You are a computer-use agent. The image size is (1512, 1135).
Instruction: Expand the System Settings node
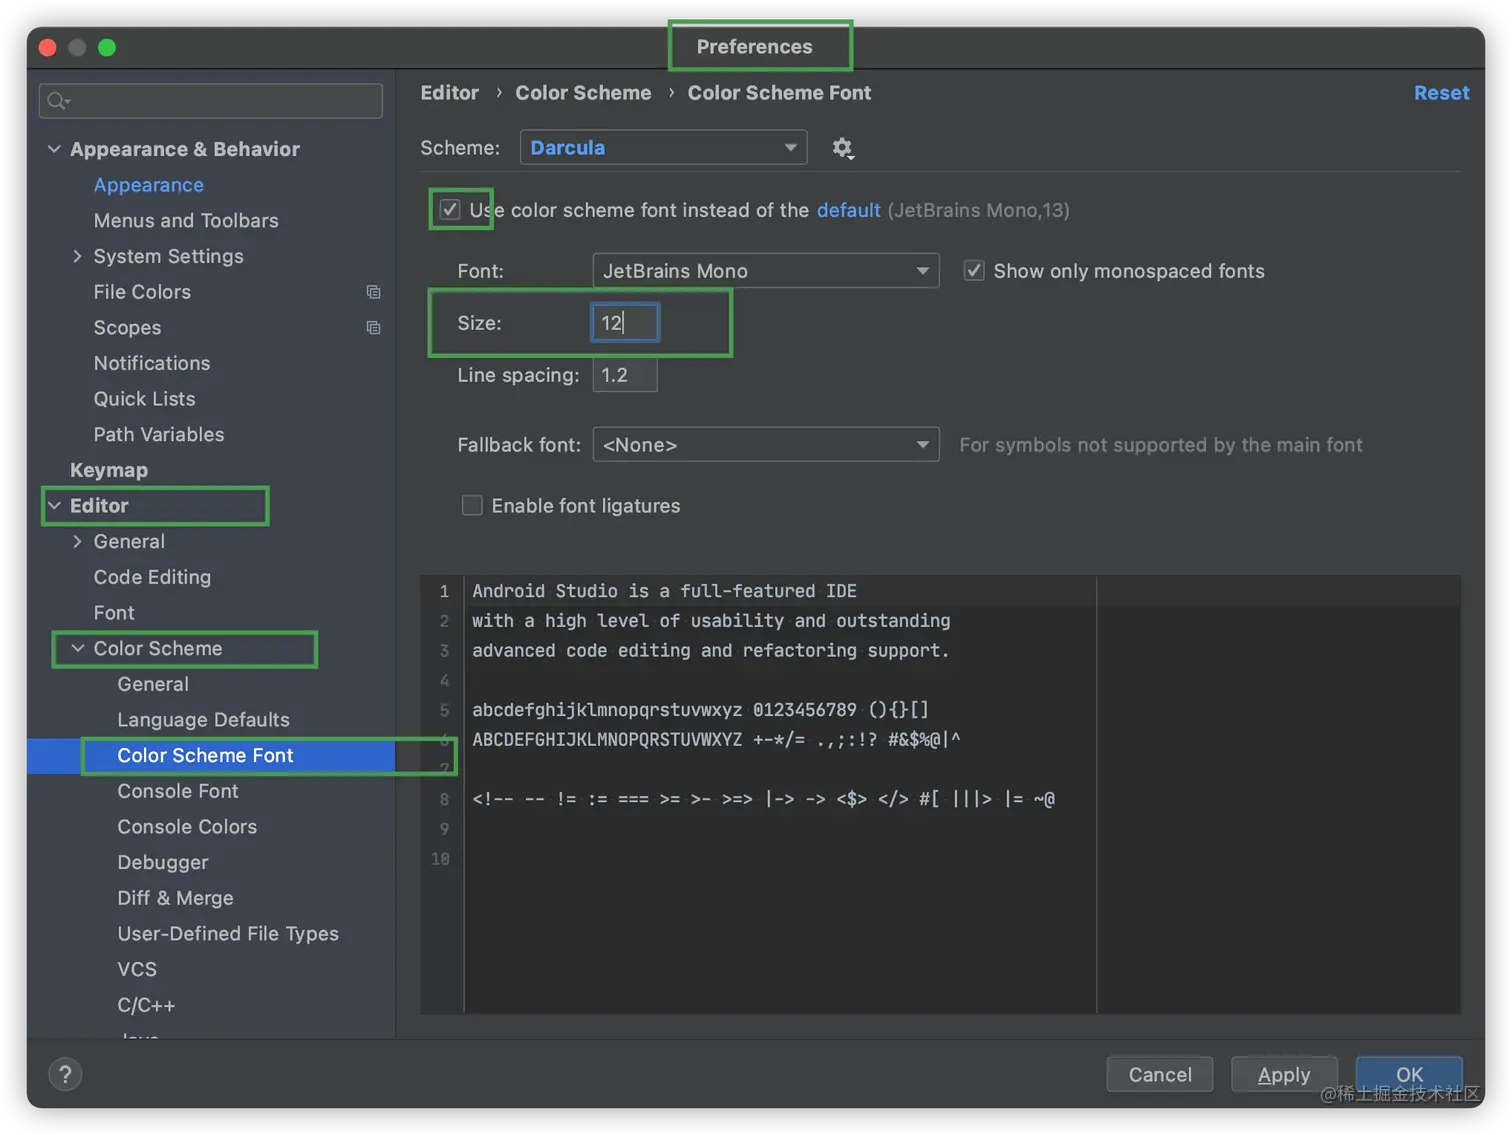coord(78,256)
